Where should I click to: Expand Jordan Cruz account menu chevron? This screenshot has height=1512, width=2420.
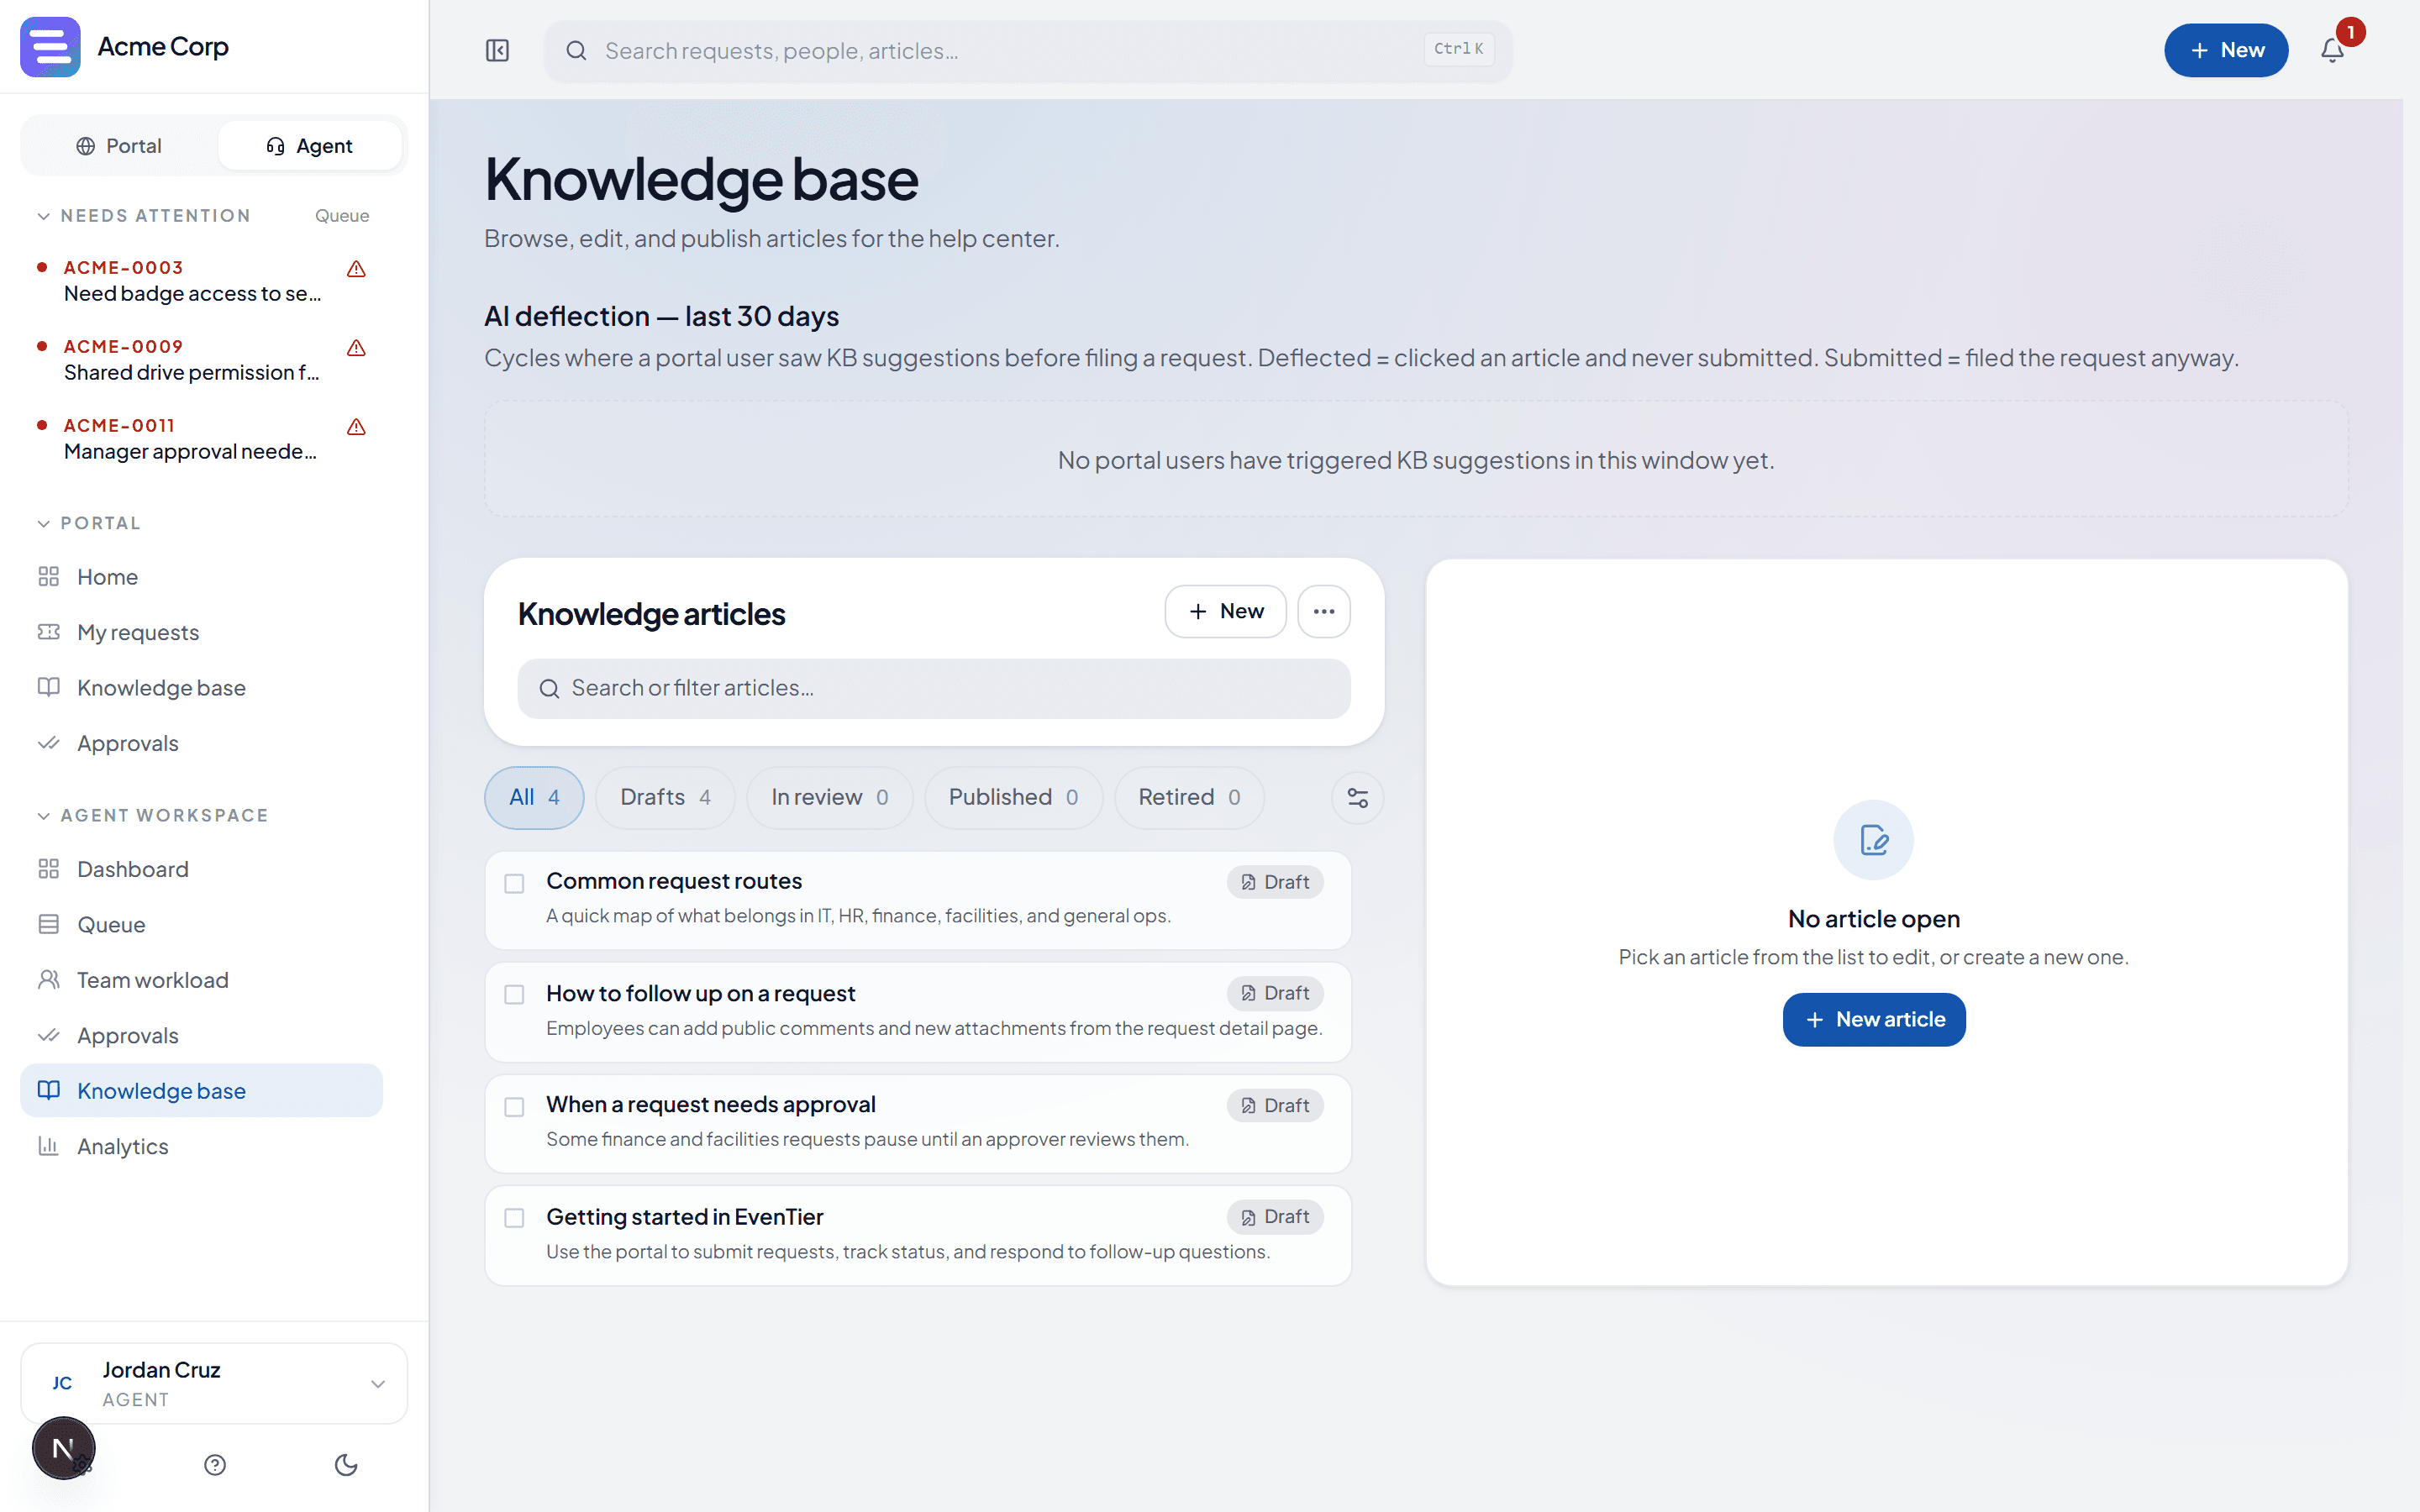pos(378,1384)
